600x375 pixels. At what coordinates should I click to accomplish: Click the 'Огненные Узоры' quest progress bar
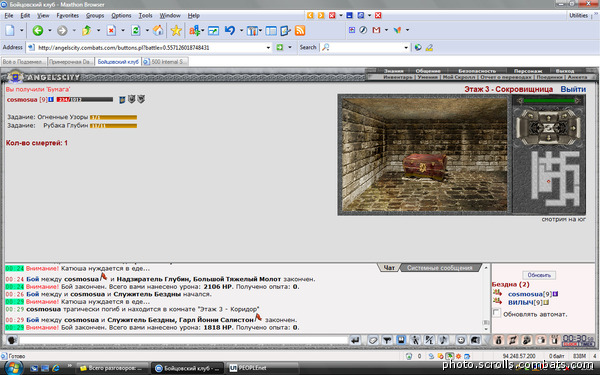(113, 117)
